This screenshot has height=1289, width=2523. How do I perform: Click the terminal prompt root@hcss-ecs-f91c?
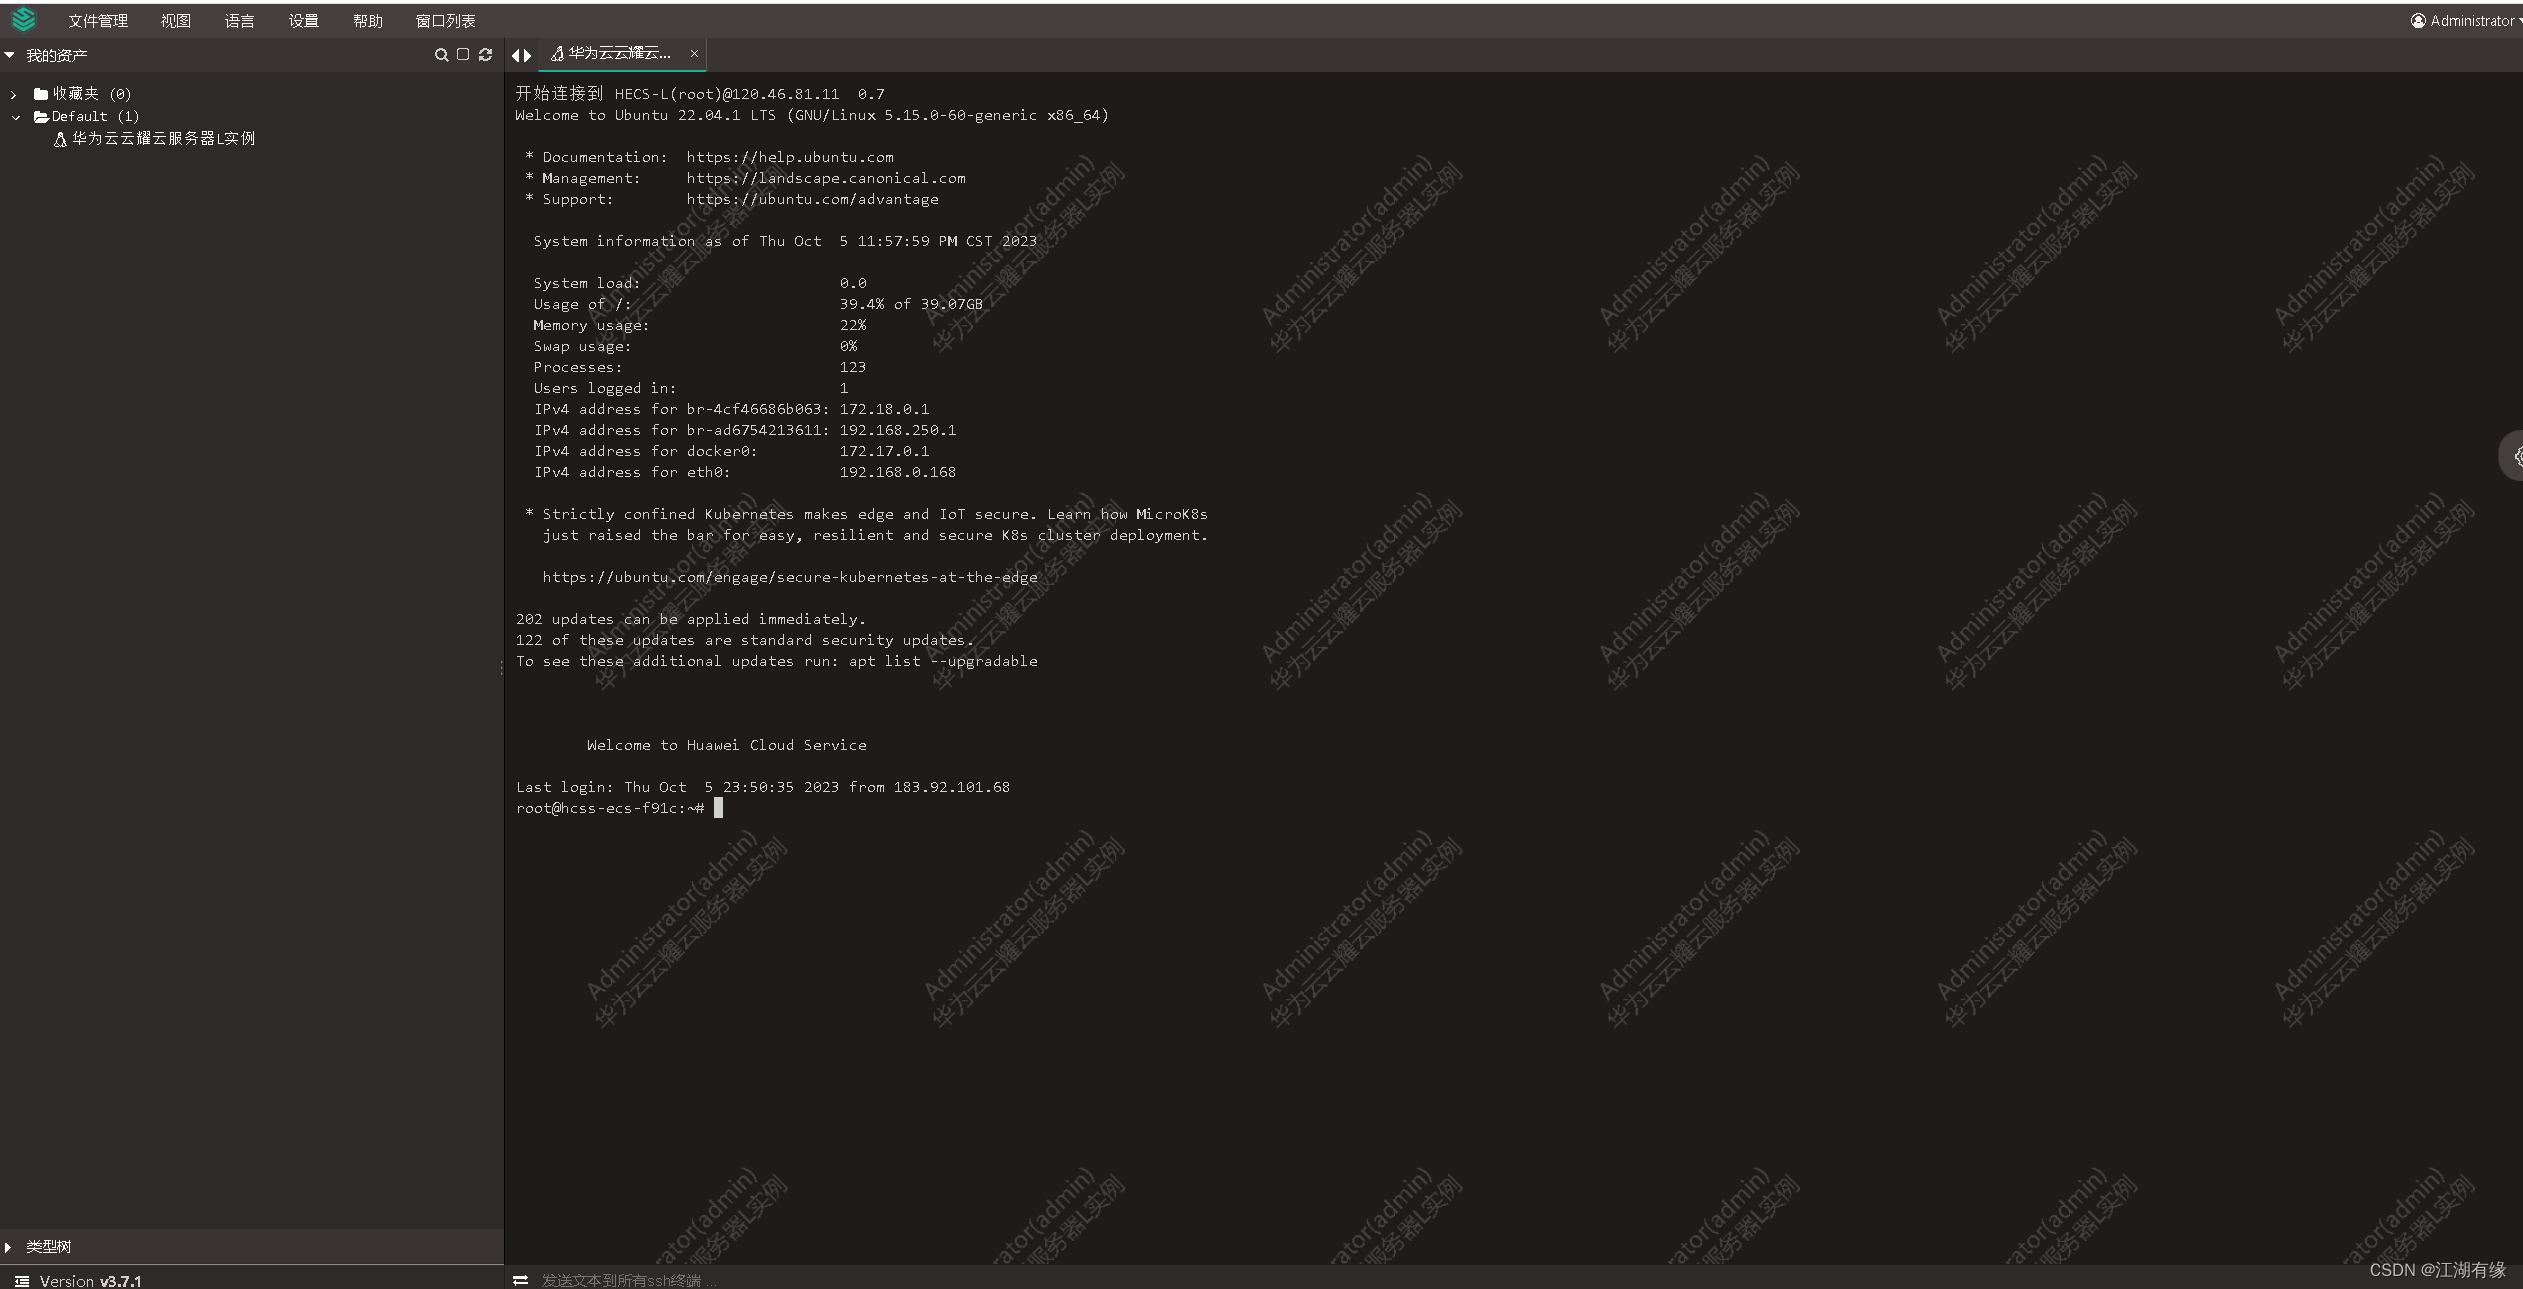coord(610,808)
